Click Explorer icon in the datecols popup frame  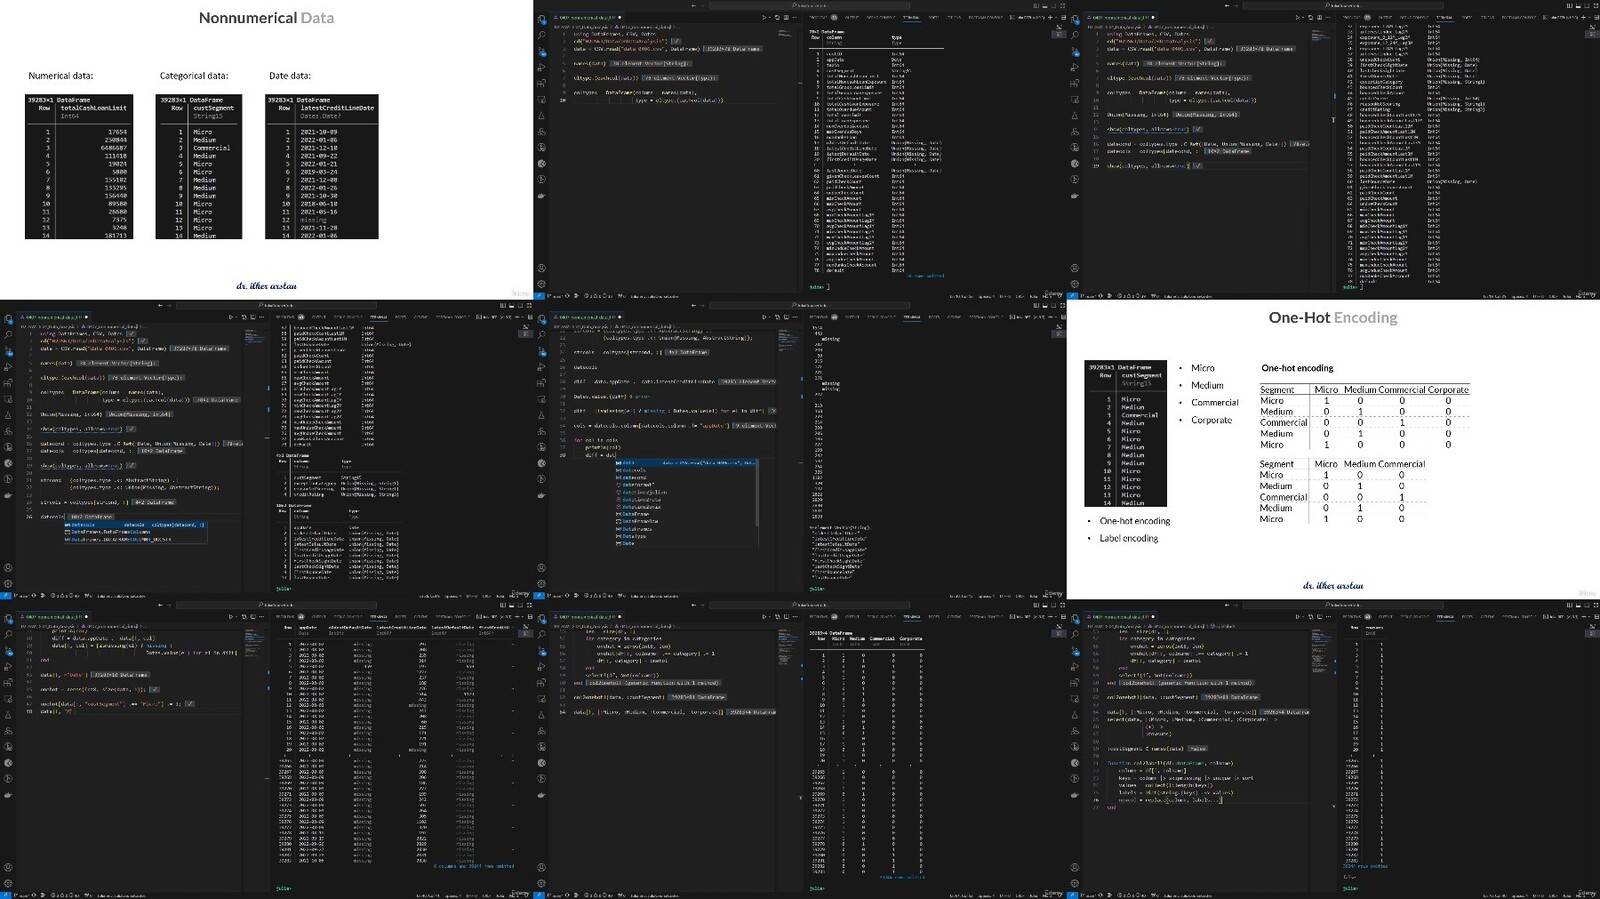click(x=8, y=319)
